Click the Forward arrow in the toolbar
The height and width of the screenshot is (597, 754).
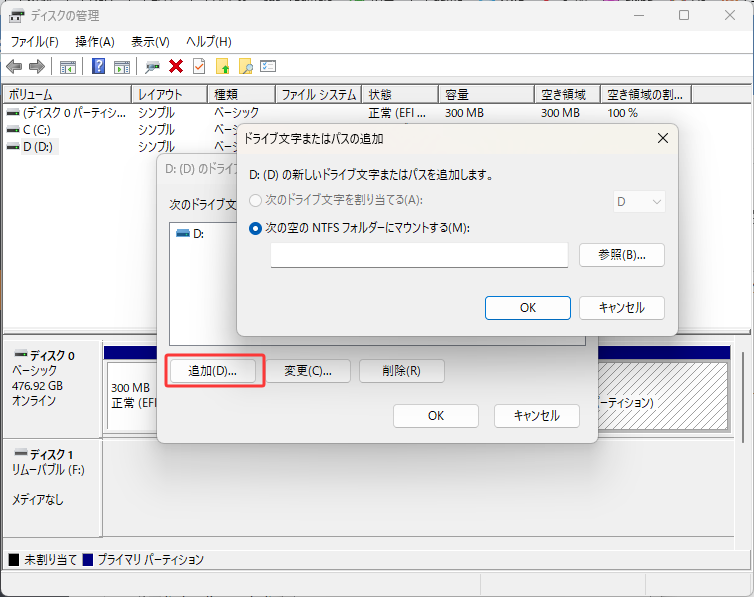(37, 66)
